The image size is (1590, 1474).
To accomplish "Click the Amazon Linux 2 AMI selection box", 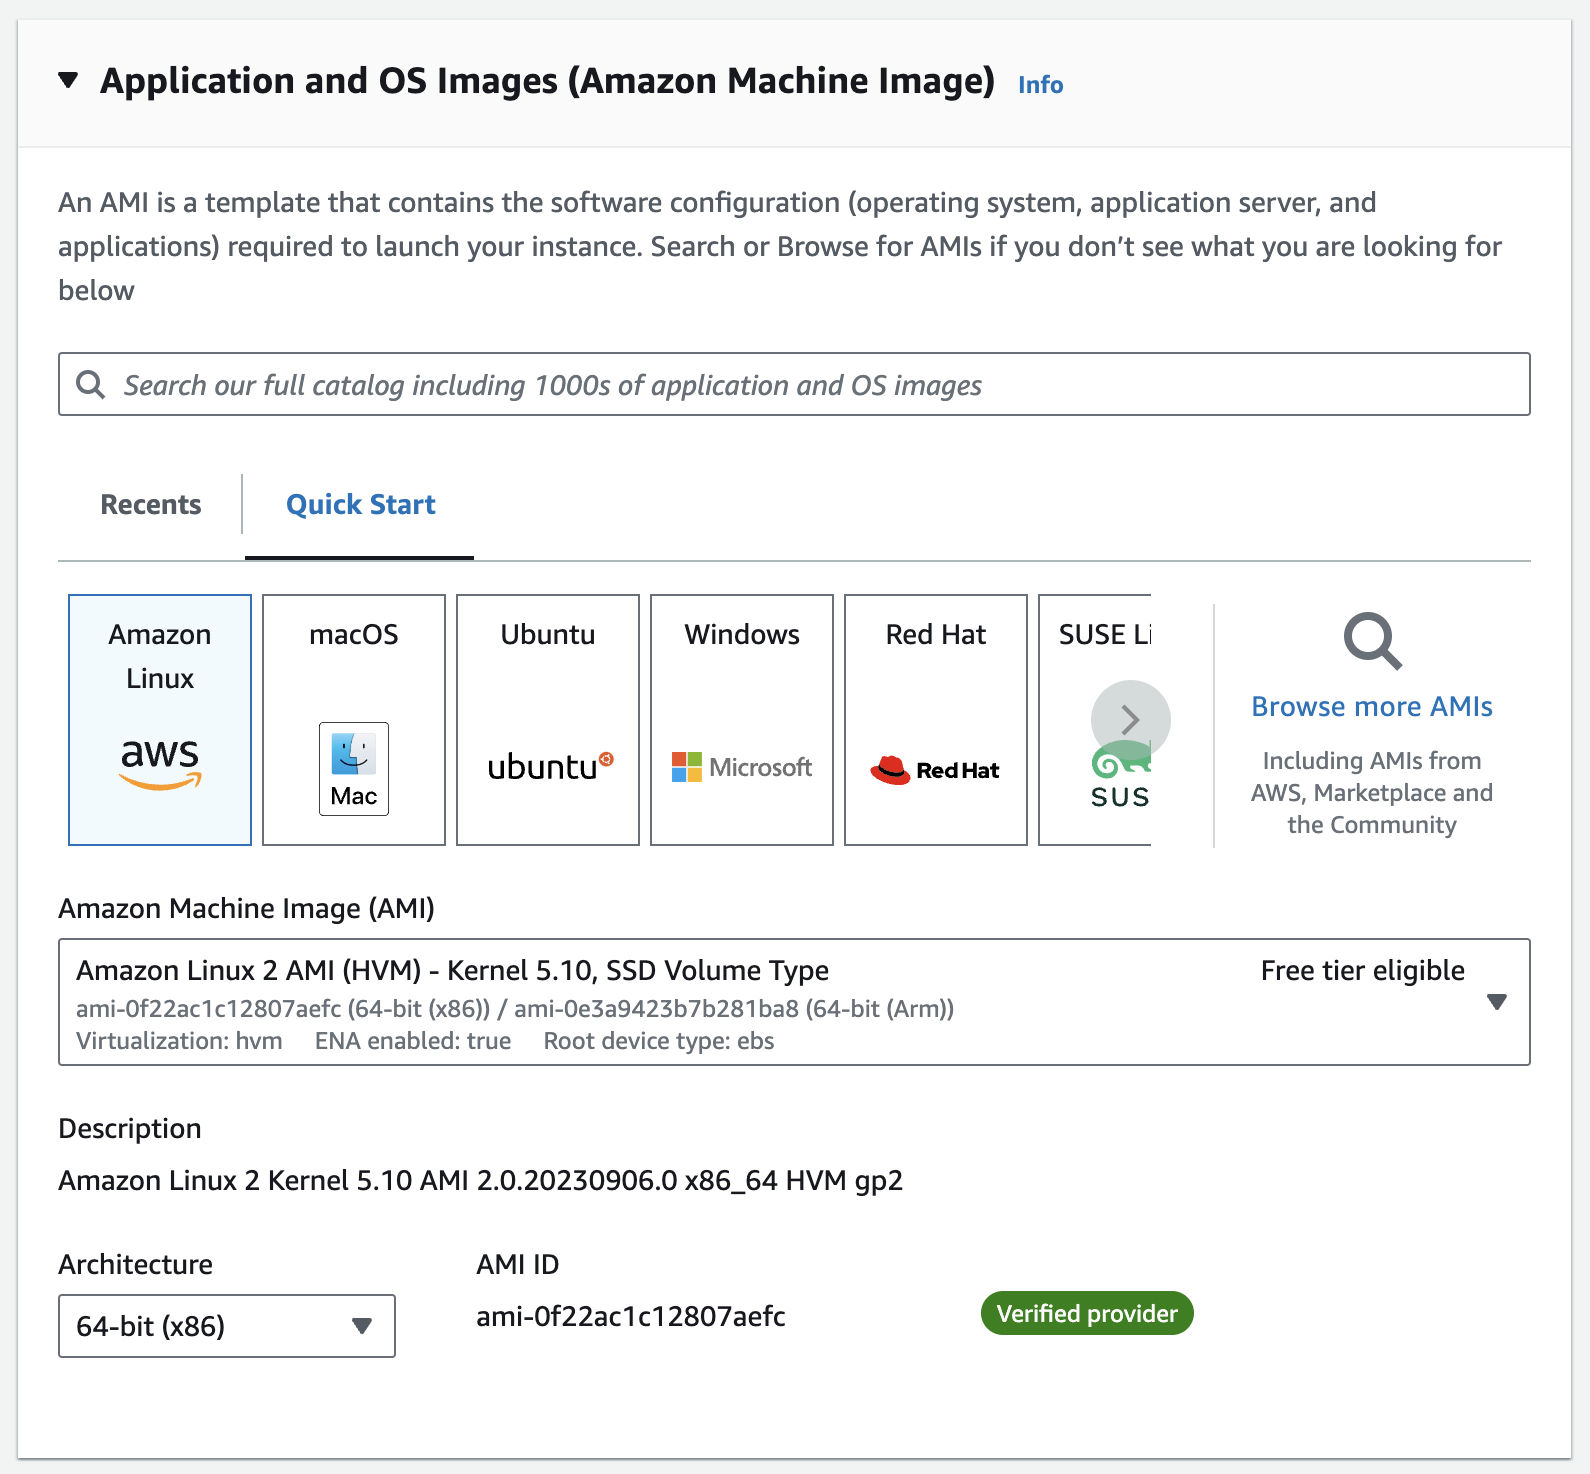I will click(794, 1002).
